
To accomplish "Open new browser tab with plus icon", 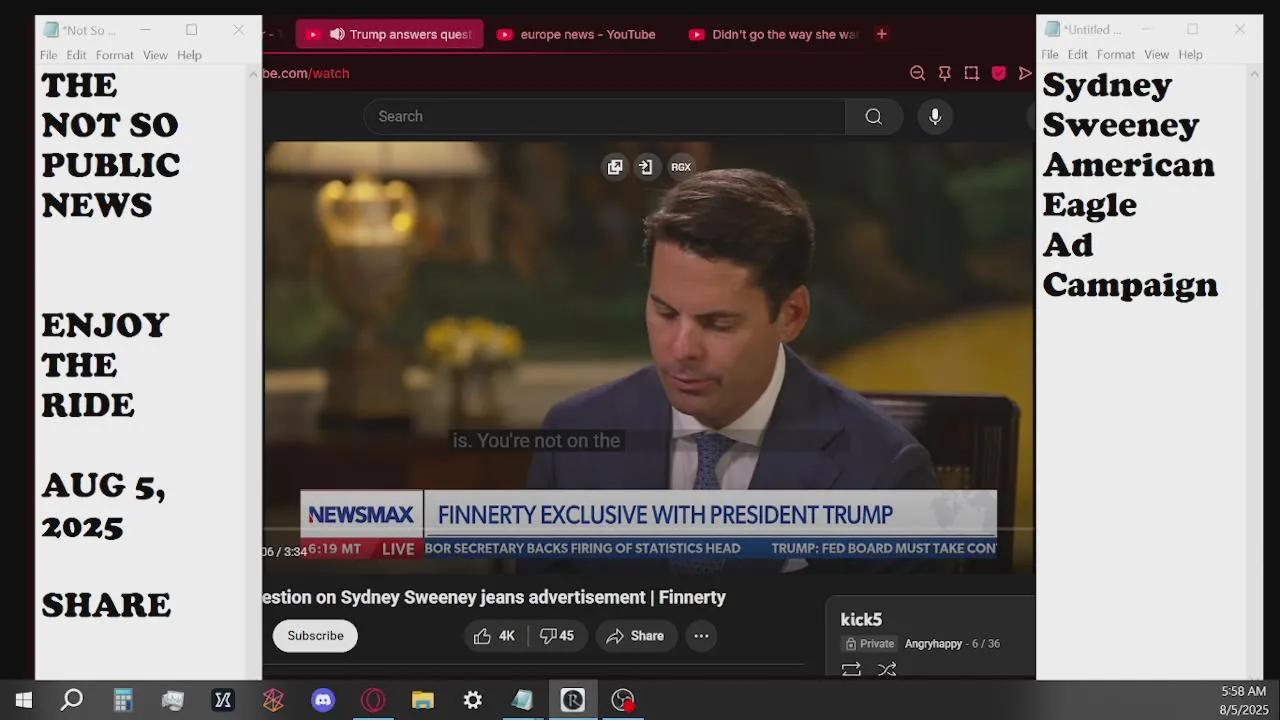I will click(x=881, y=34).
